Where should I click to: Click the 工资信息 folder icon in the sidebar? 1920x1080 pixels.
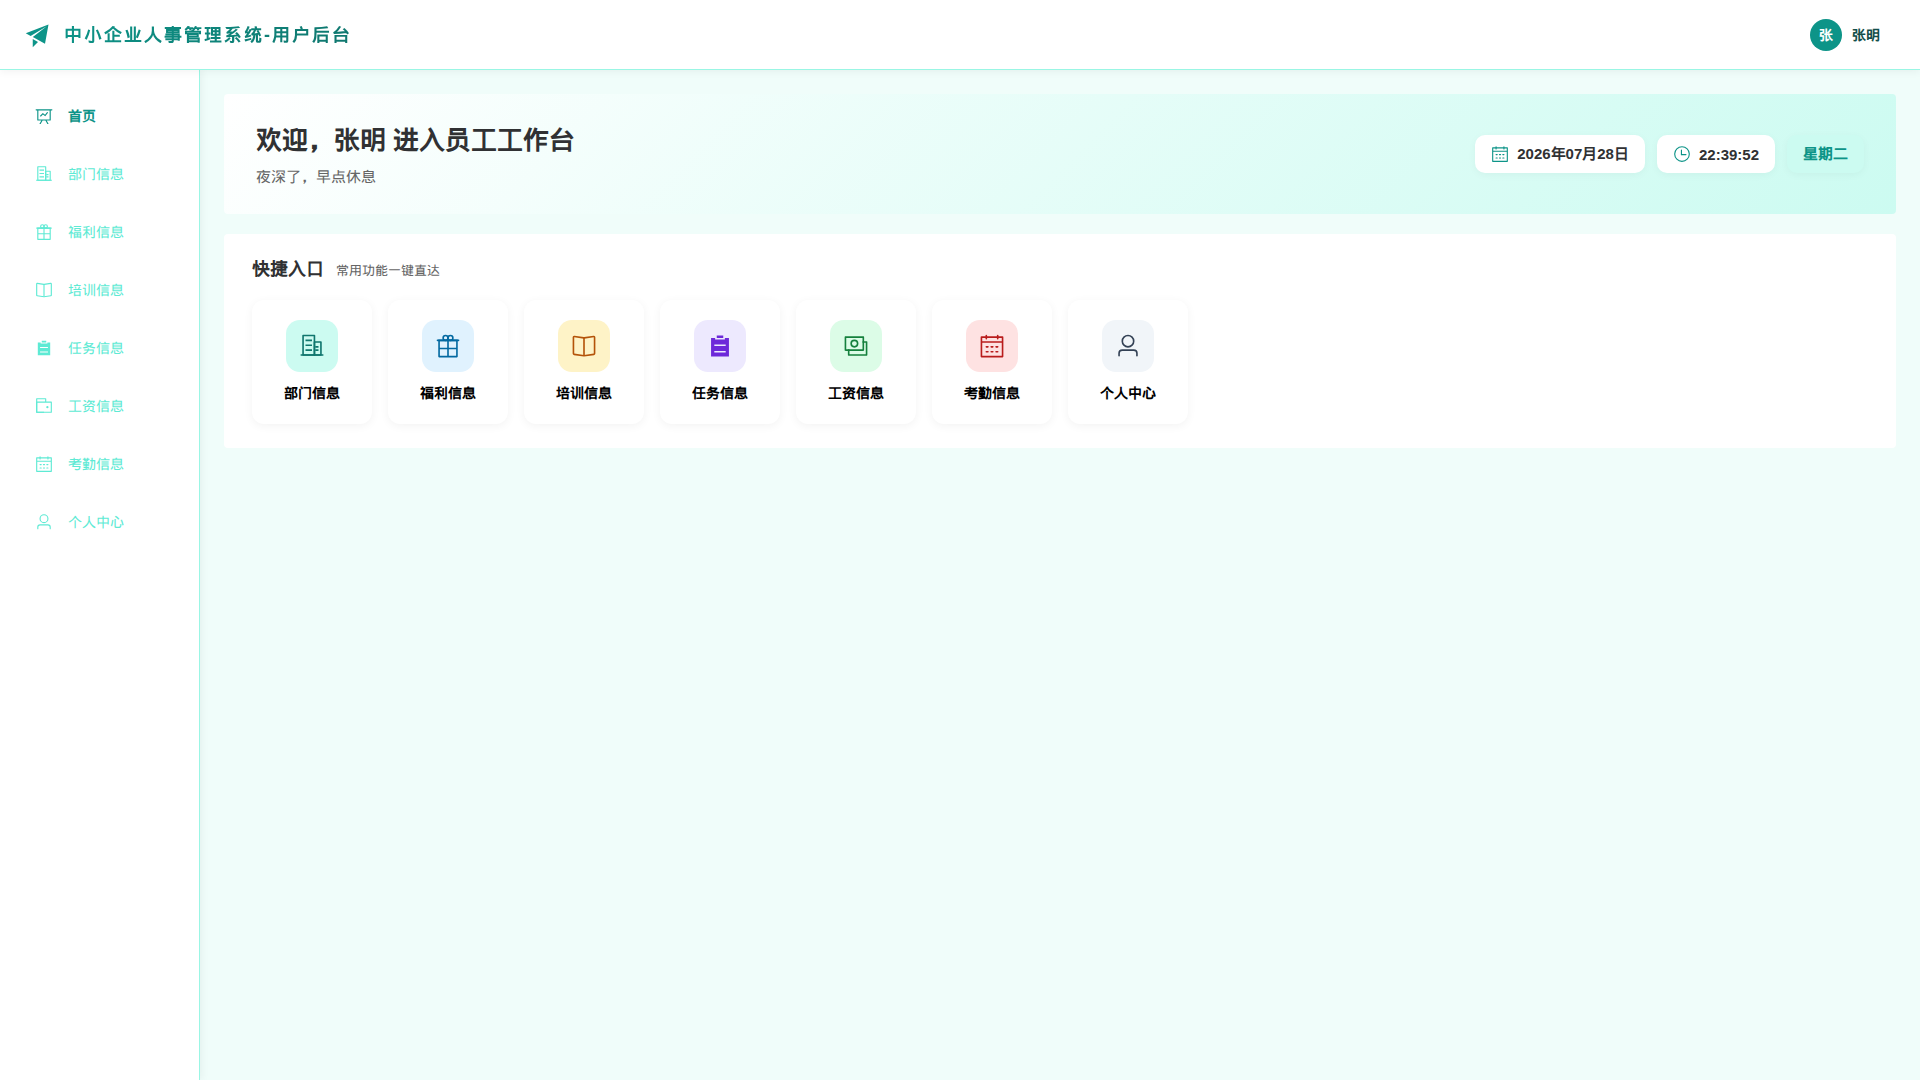44,406
